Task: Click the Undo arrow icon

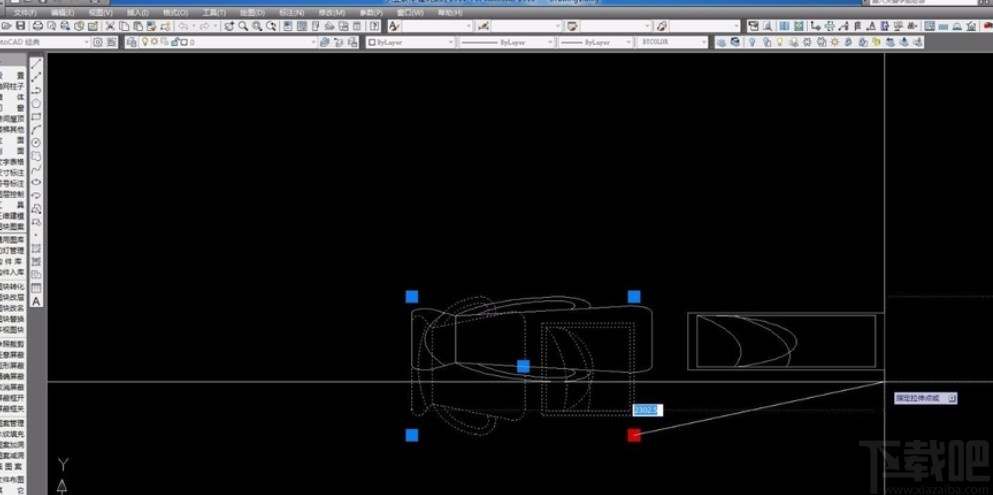Action: 183,26
